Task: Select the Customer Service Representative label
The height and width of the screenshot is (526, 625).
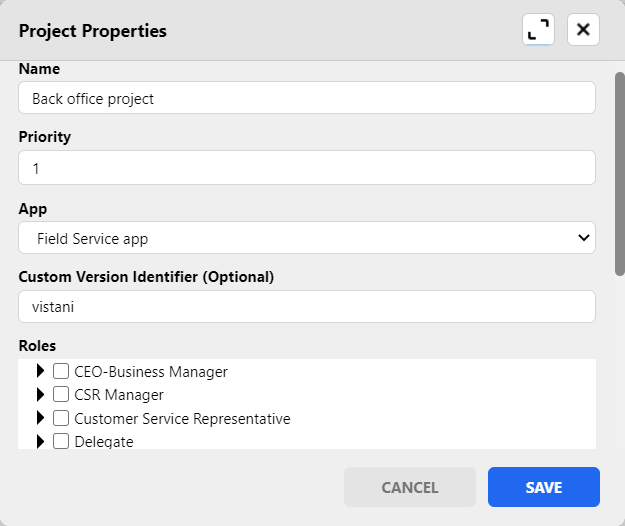Action: (x=182, y=418)
